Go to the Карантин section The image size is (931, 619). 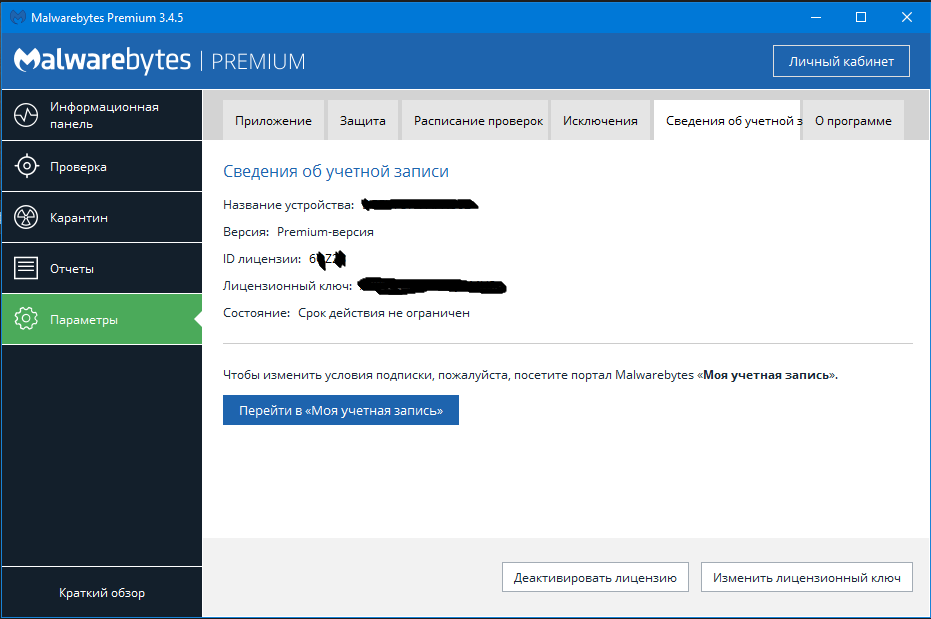pos(102,217)
